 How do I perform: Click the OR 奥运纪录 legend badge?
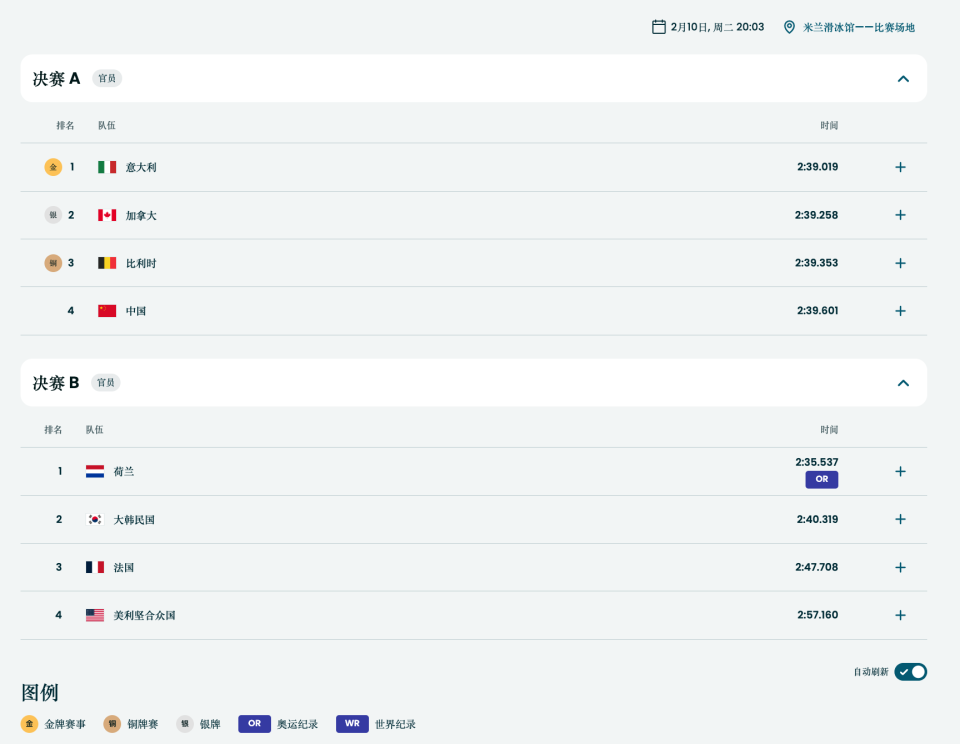click(x=255, y=724)
